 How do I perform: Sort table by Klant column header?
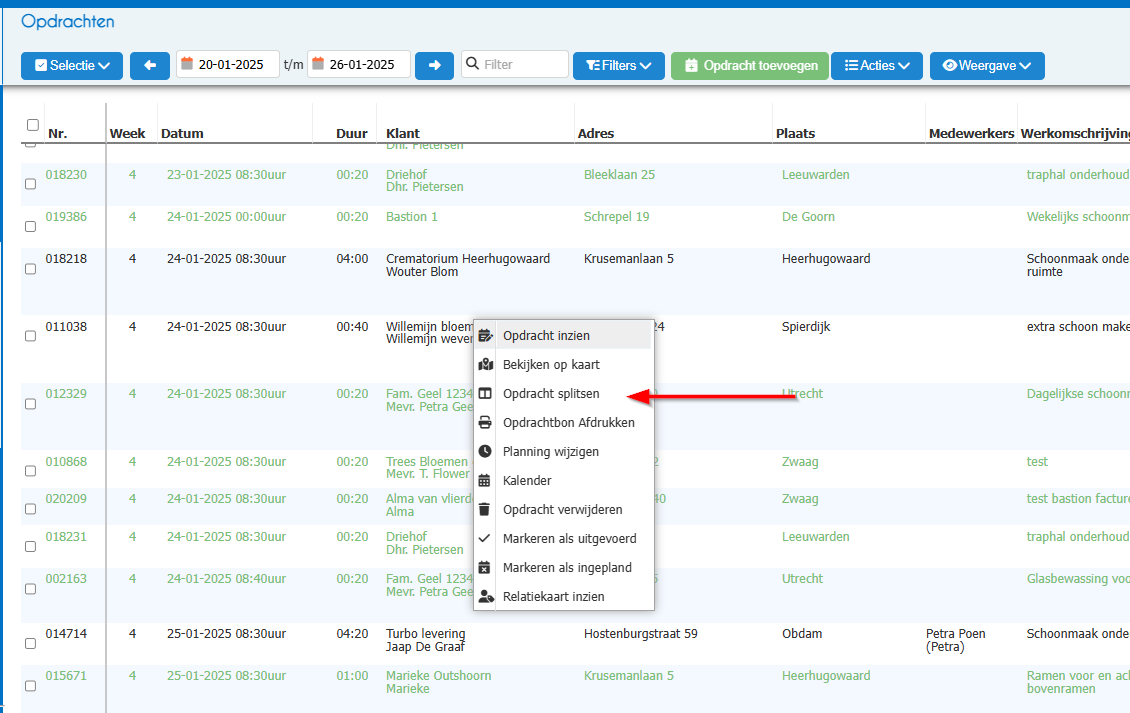[403, 133]
